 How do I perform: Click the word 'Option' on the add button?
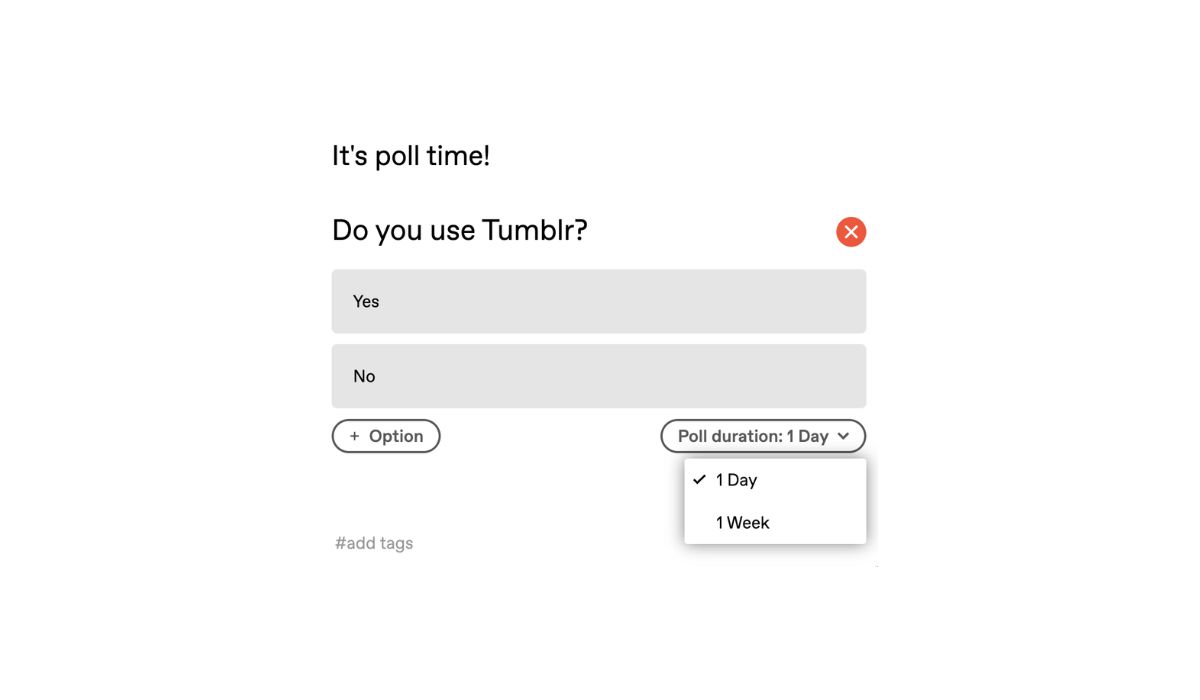point(396,436)
